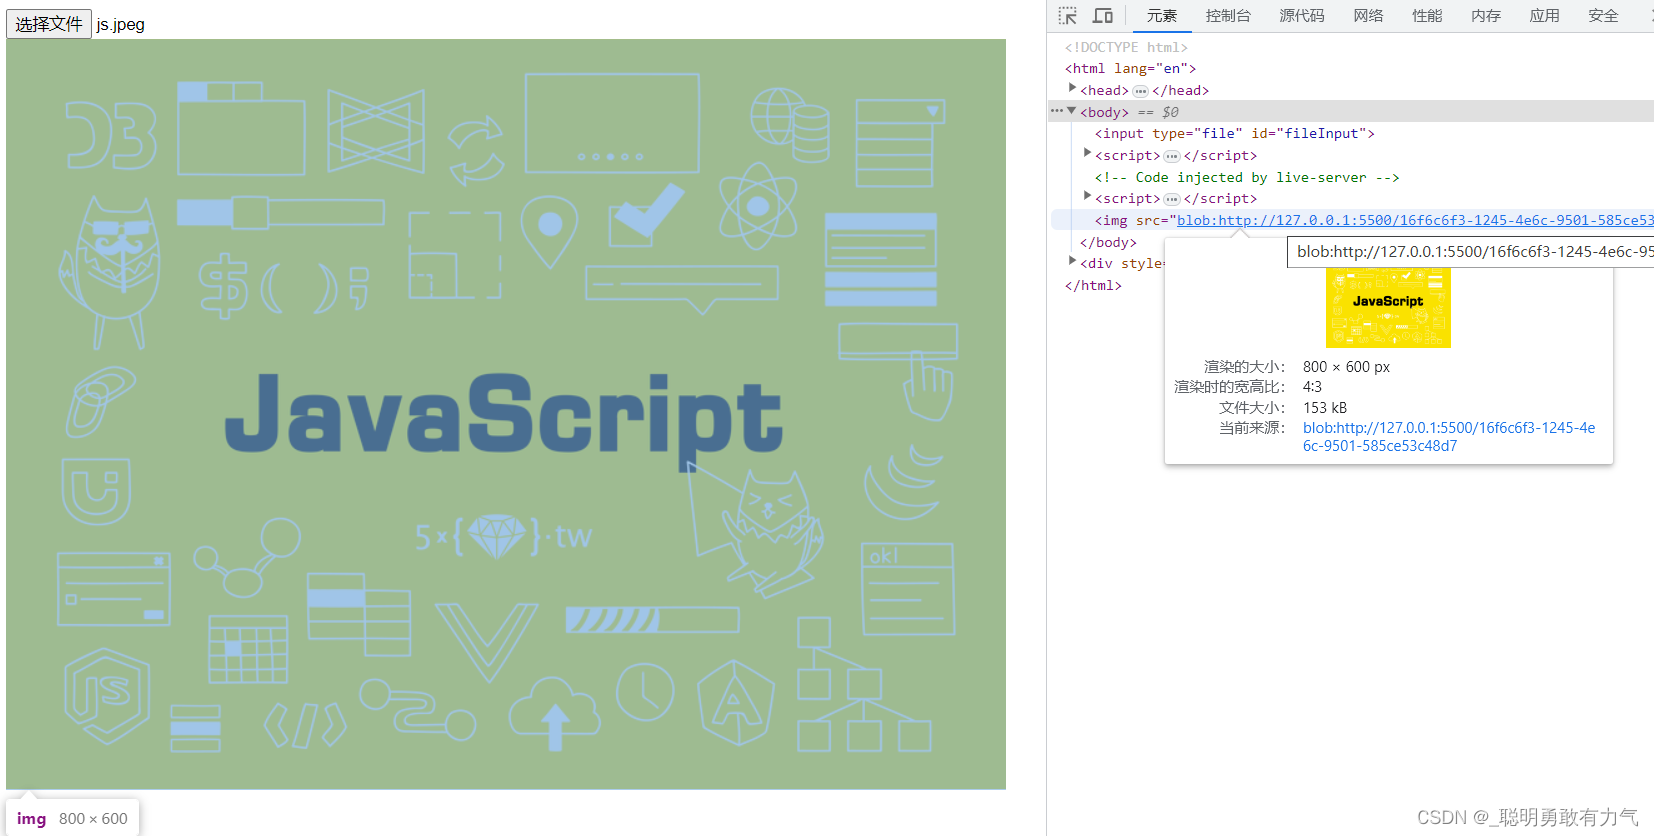
Task: Click the JavaScript thumbnail preview in tooltip
Action: [x=1388, y=308]
